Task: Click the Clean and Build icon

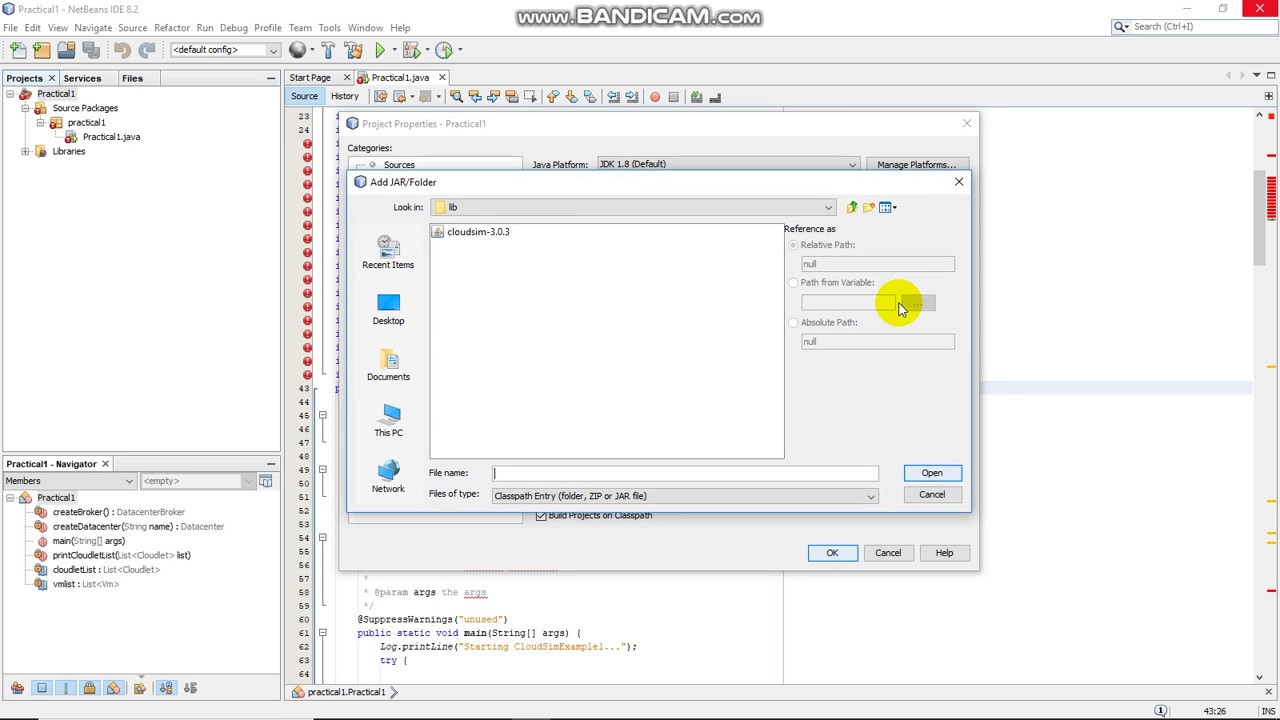Action: (x=353, y=50)
